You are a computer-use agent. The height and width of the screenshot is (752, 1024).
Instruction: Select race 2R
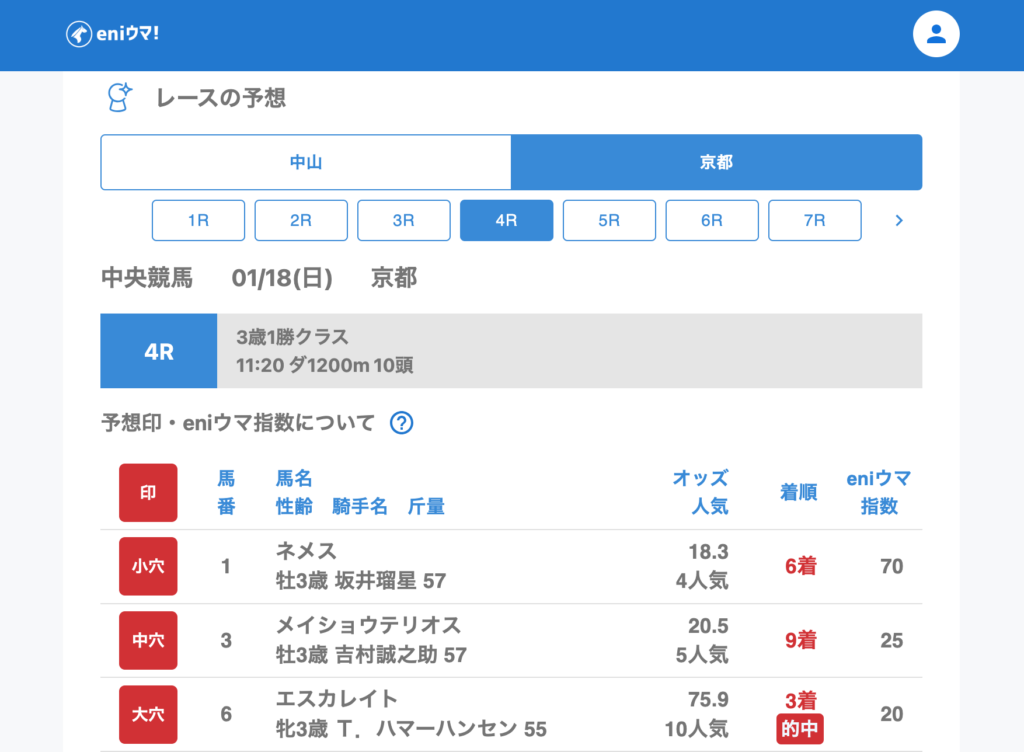301,221
